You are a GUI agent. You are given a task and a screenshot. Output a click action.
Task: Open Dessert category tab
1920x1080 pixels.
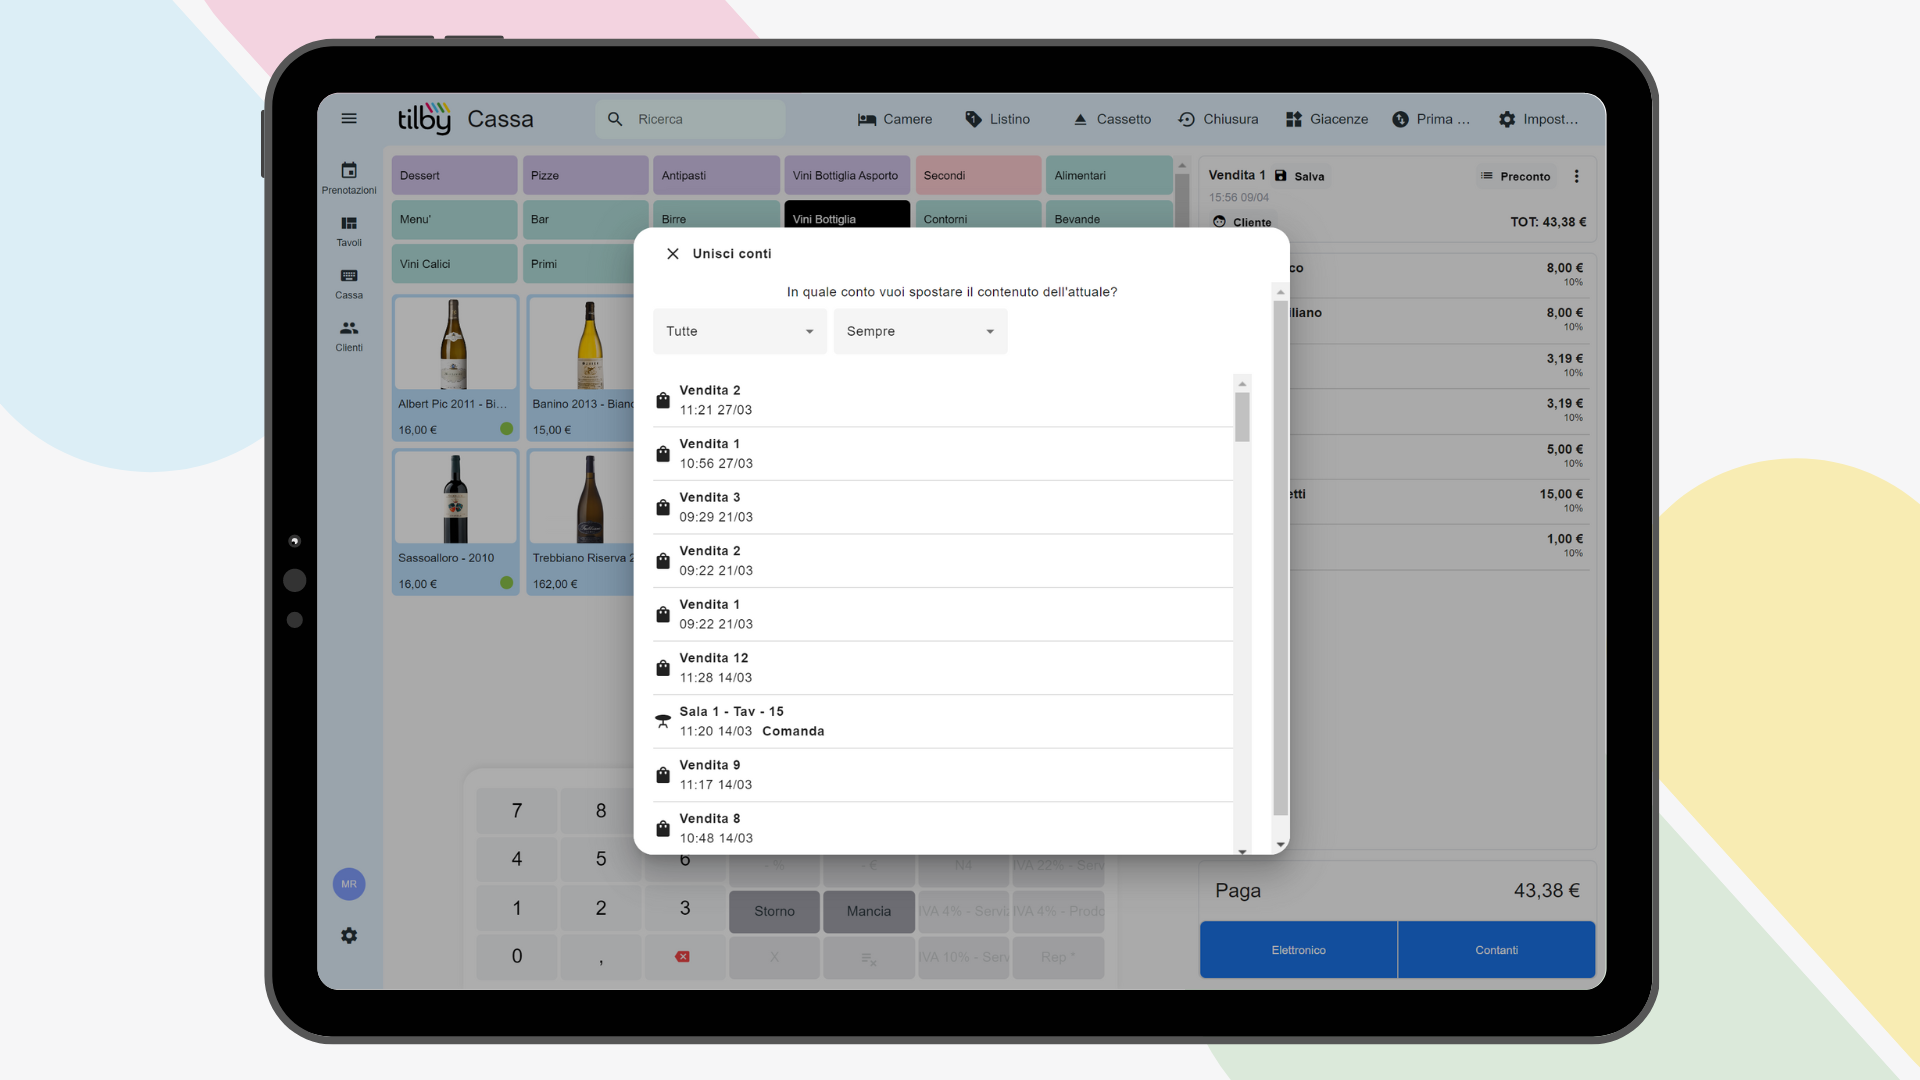454,175
